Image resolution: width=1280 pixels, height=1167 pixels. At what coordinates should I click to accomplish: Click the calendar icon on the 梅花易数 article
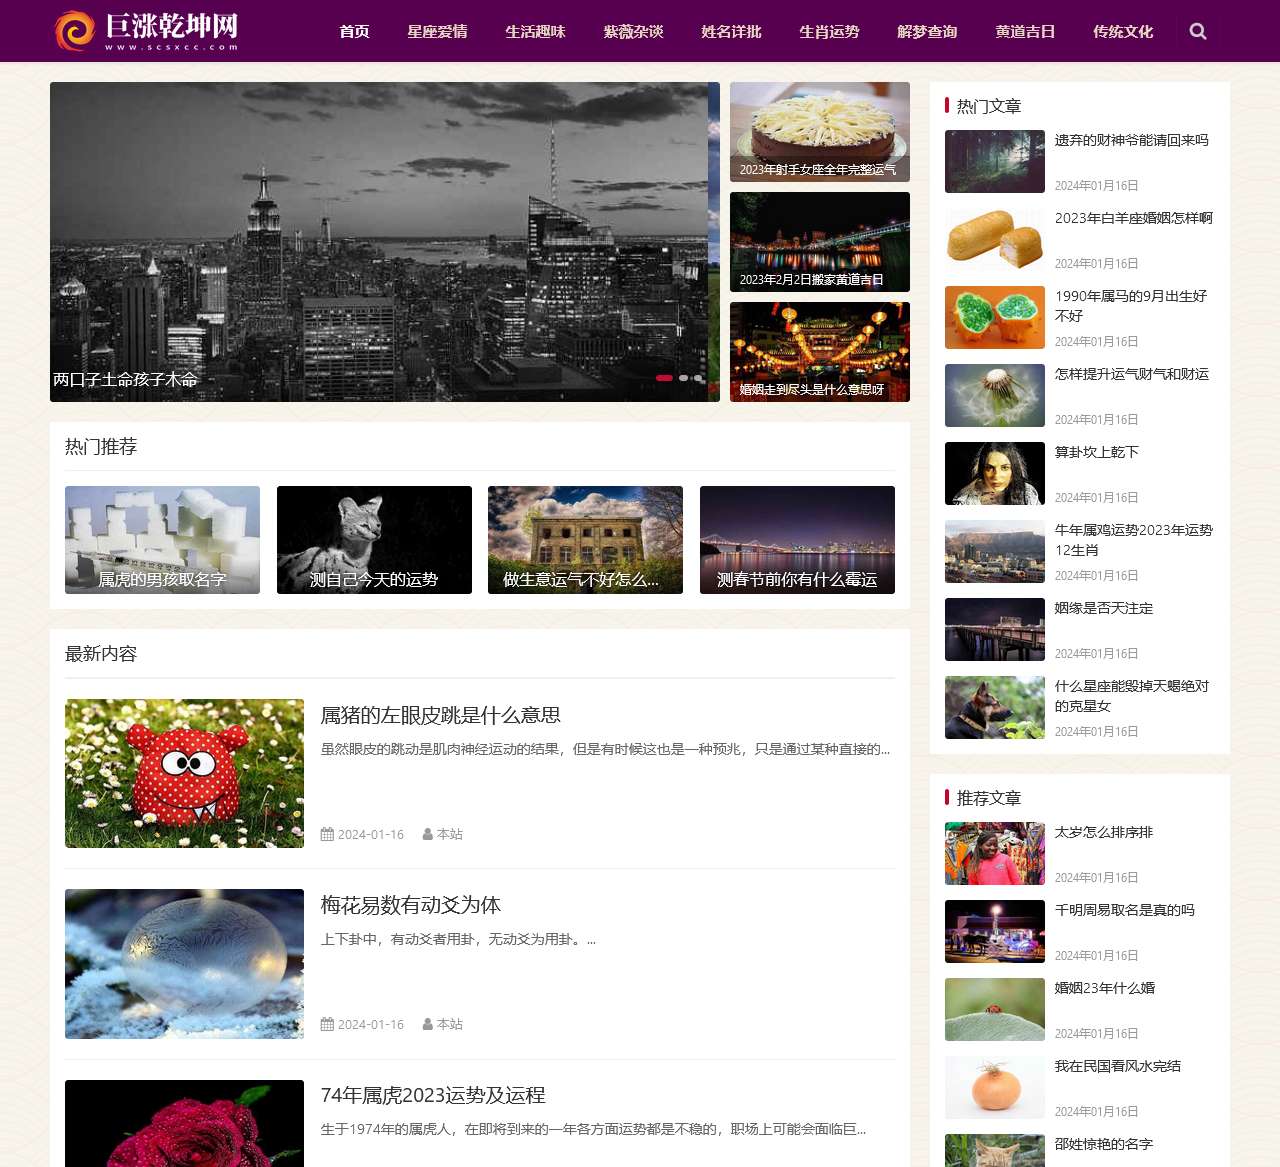point(326,1024)
